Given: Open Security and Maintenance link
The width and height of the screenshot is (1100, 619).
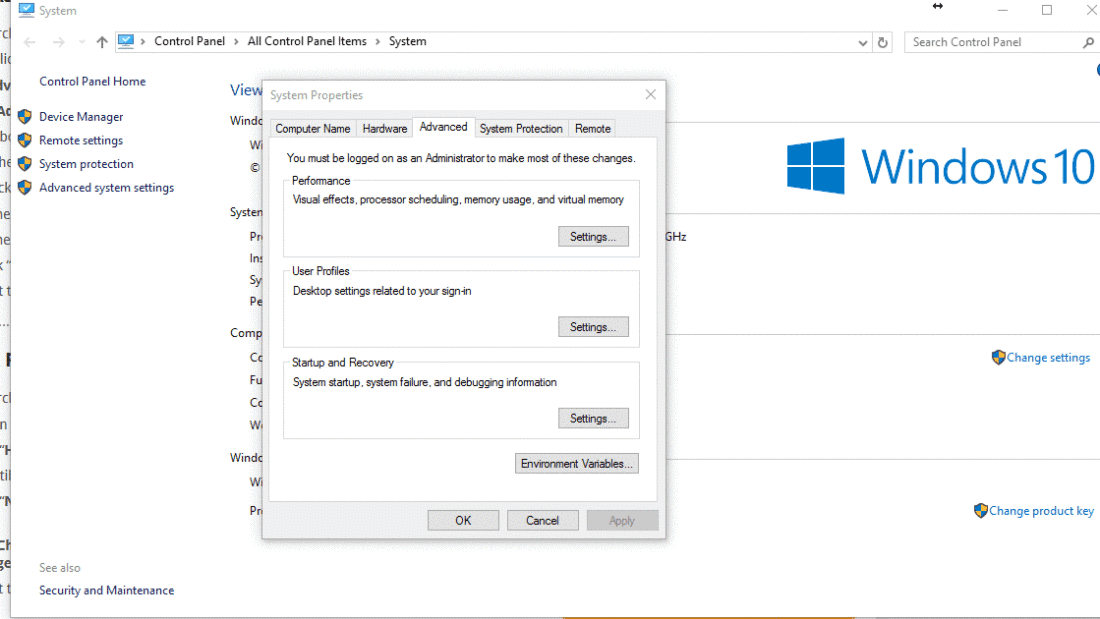Looking at the screenshot, I should (107, 590).
